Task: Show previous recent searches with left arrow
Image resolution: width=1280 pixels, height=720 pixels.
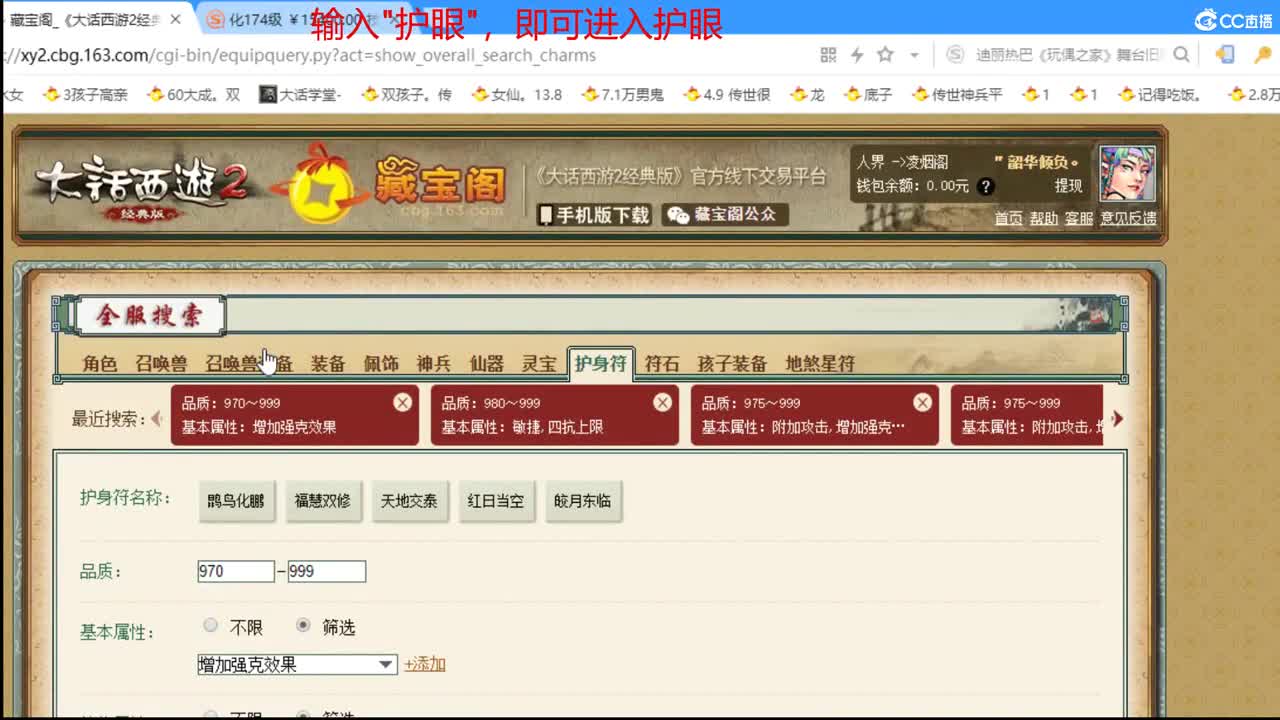Action: [157, 418]
